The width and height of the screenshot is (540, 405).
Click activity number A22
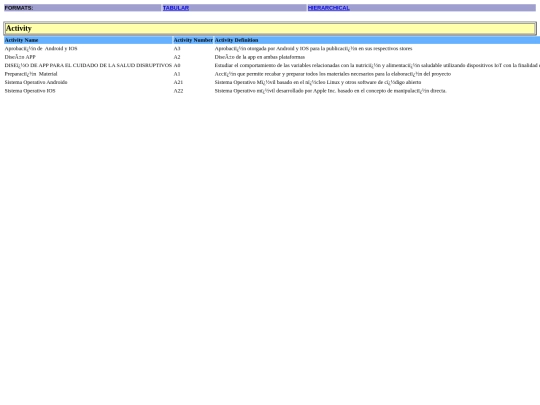[x=178, y=91]
